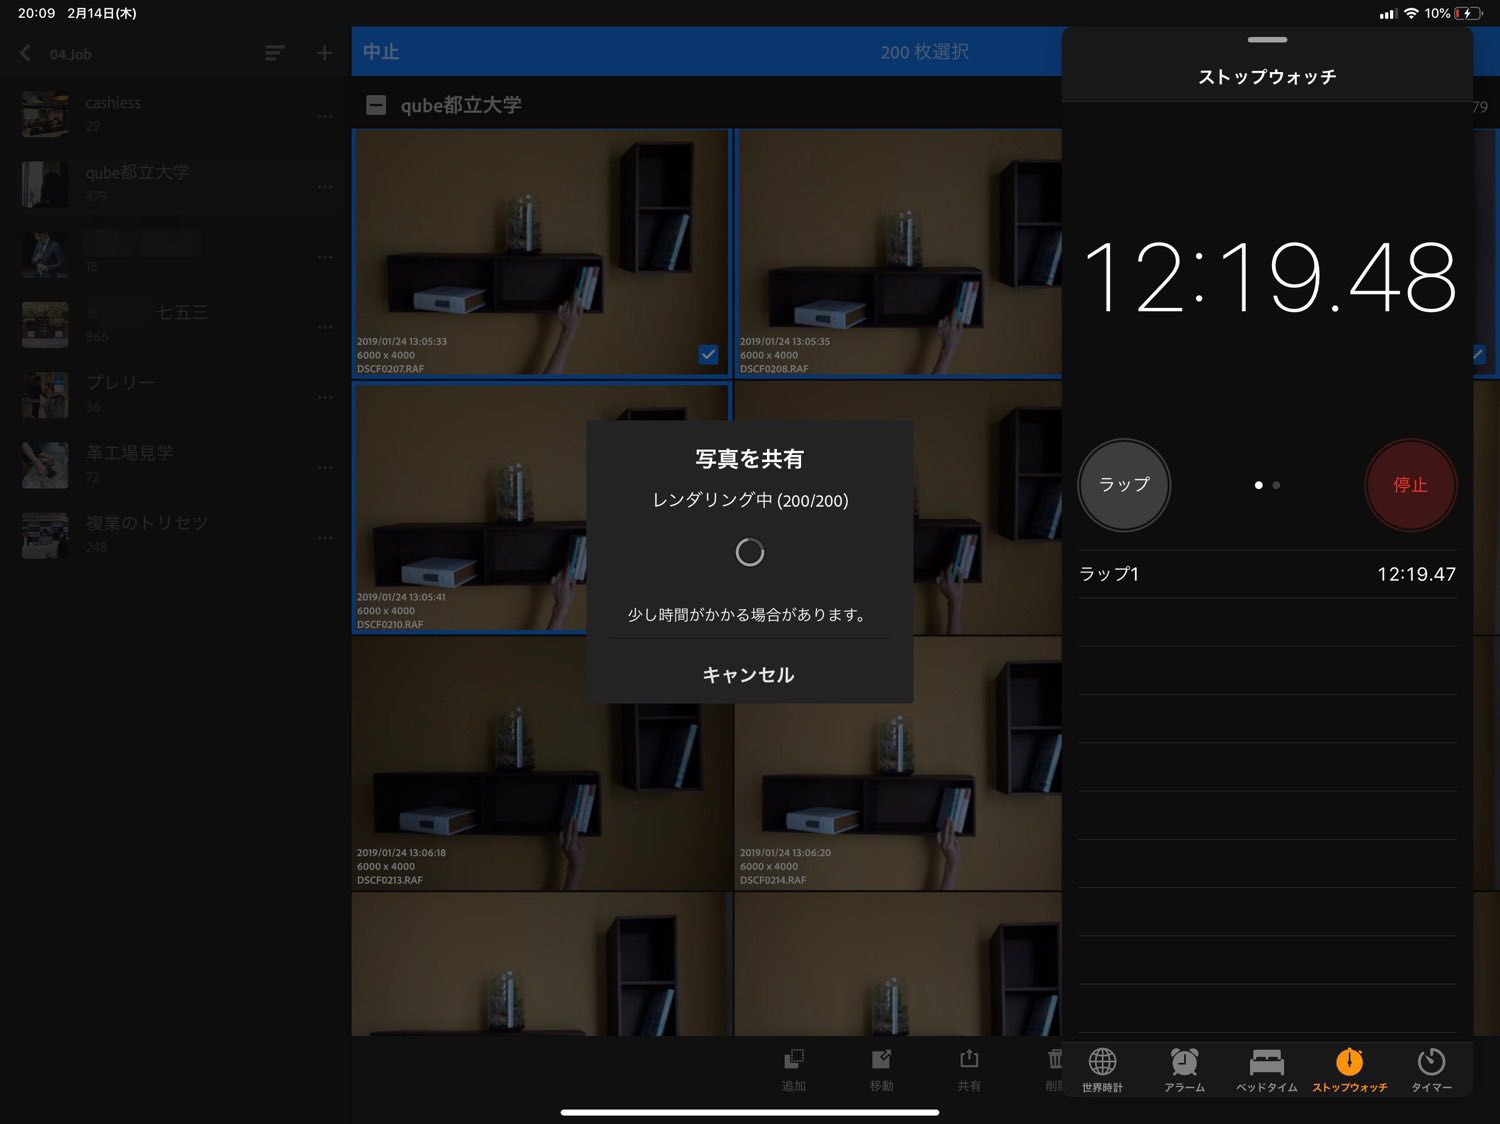
Task: Open the sort options icon in sidebar header
Action: tap(274, 53)
